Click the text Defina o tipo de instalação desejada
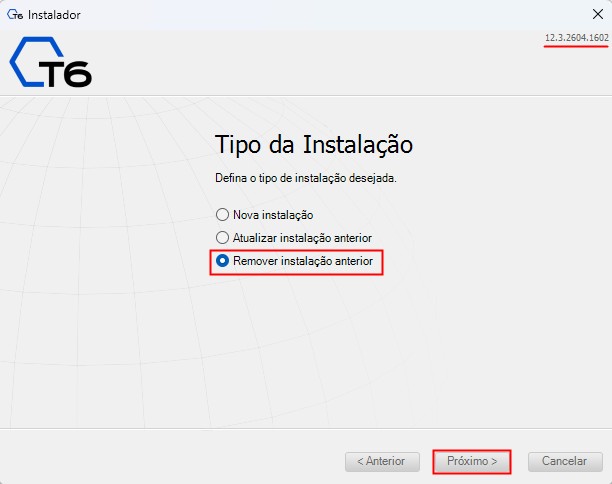Screen dimensions: 612x484 (x=306, y=178)
